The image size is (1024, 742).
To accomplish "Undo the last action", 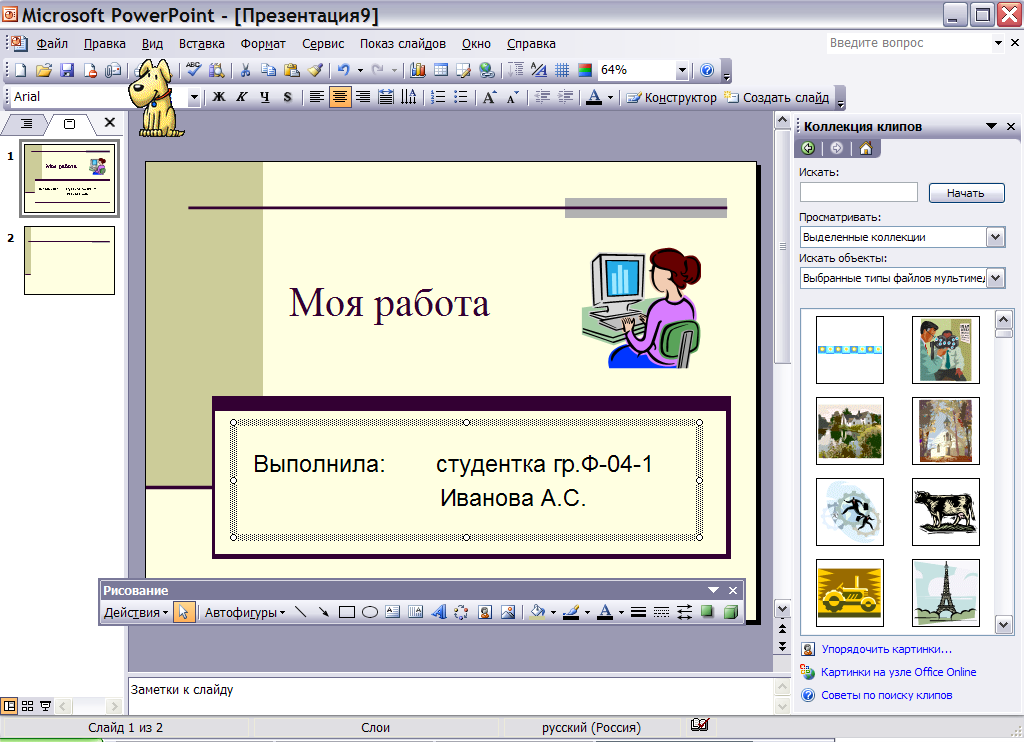I will (x=344, y=70).
